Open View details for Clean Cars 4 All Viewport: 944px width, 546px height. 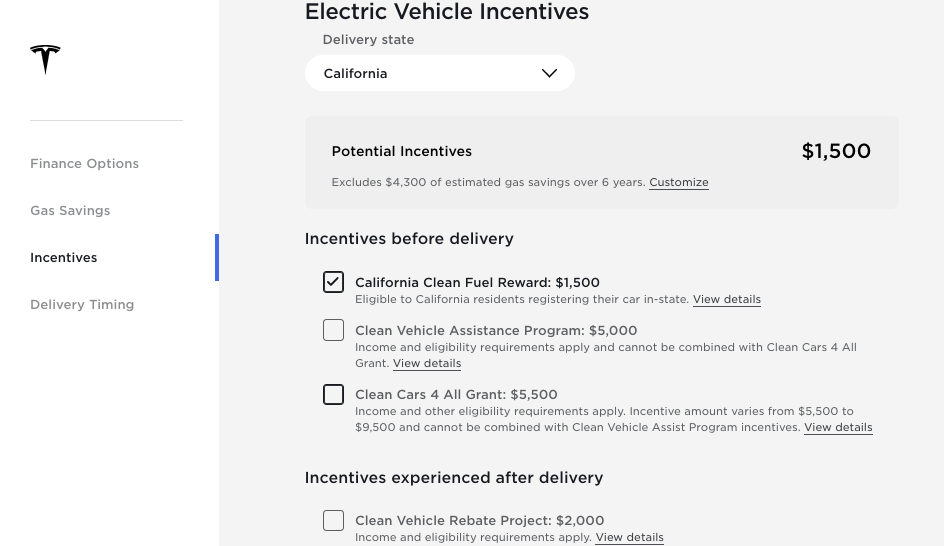tap(838, 428)
